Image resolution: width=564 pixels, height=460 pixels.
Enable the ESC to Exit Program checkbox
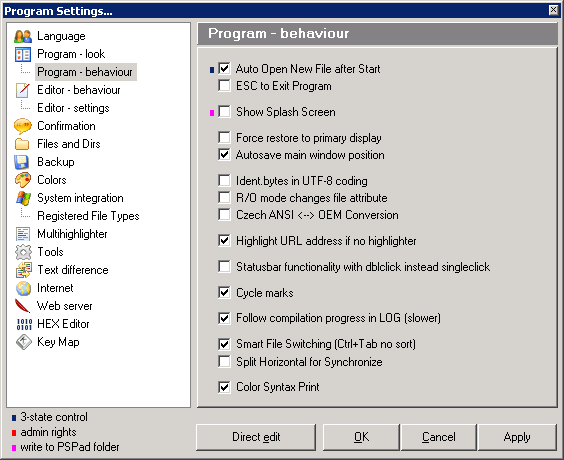(224, 86)
